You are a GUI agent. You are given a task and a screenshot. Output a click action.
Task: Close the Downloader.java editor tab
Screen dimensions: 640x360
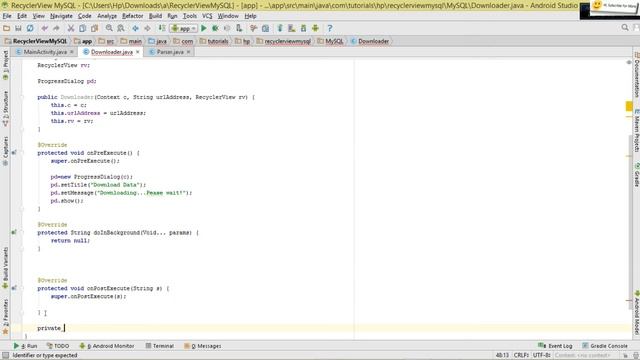tap(138, 52)
